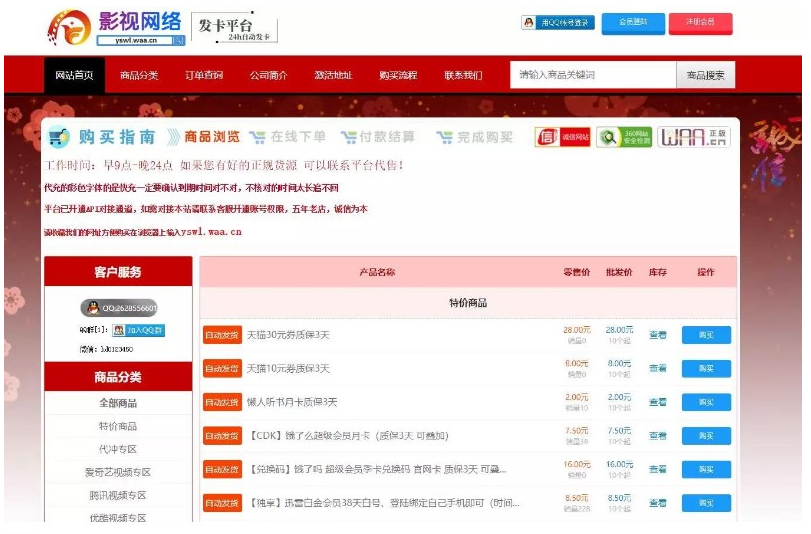Select 特价商品 in sidebar categories

click(x=118, y=426)
